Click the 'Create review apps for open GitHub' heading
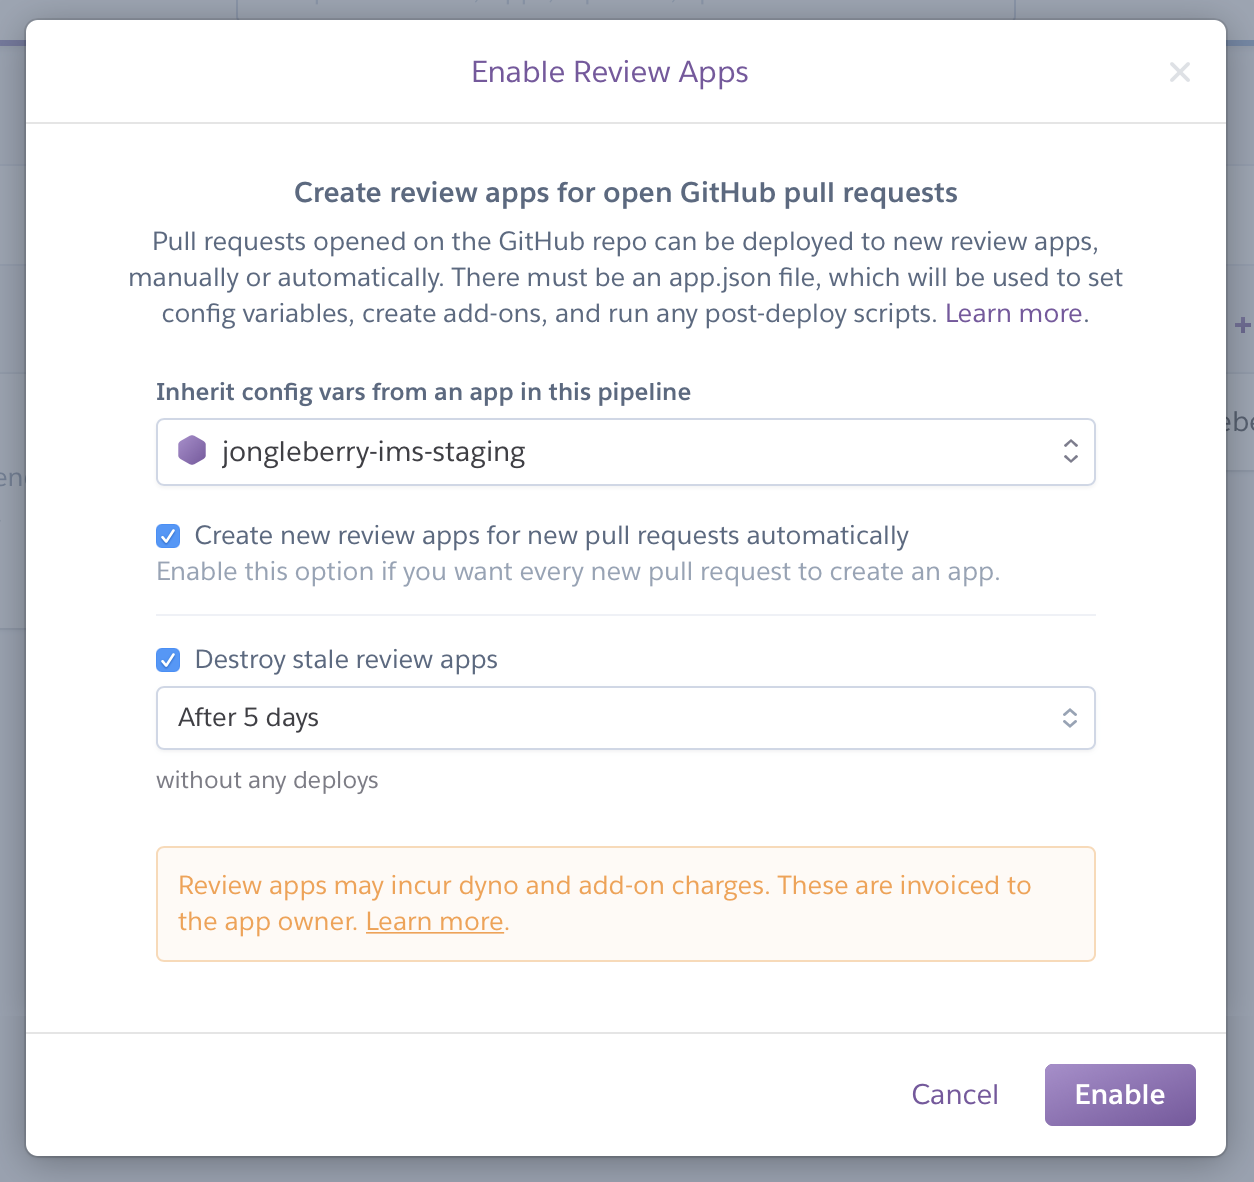Image resolution: width=1254 pixels, height=1182 pixels. pyautogui.click(x=625, y=193)
